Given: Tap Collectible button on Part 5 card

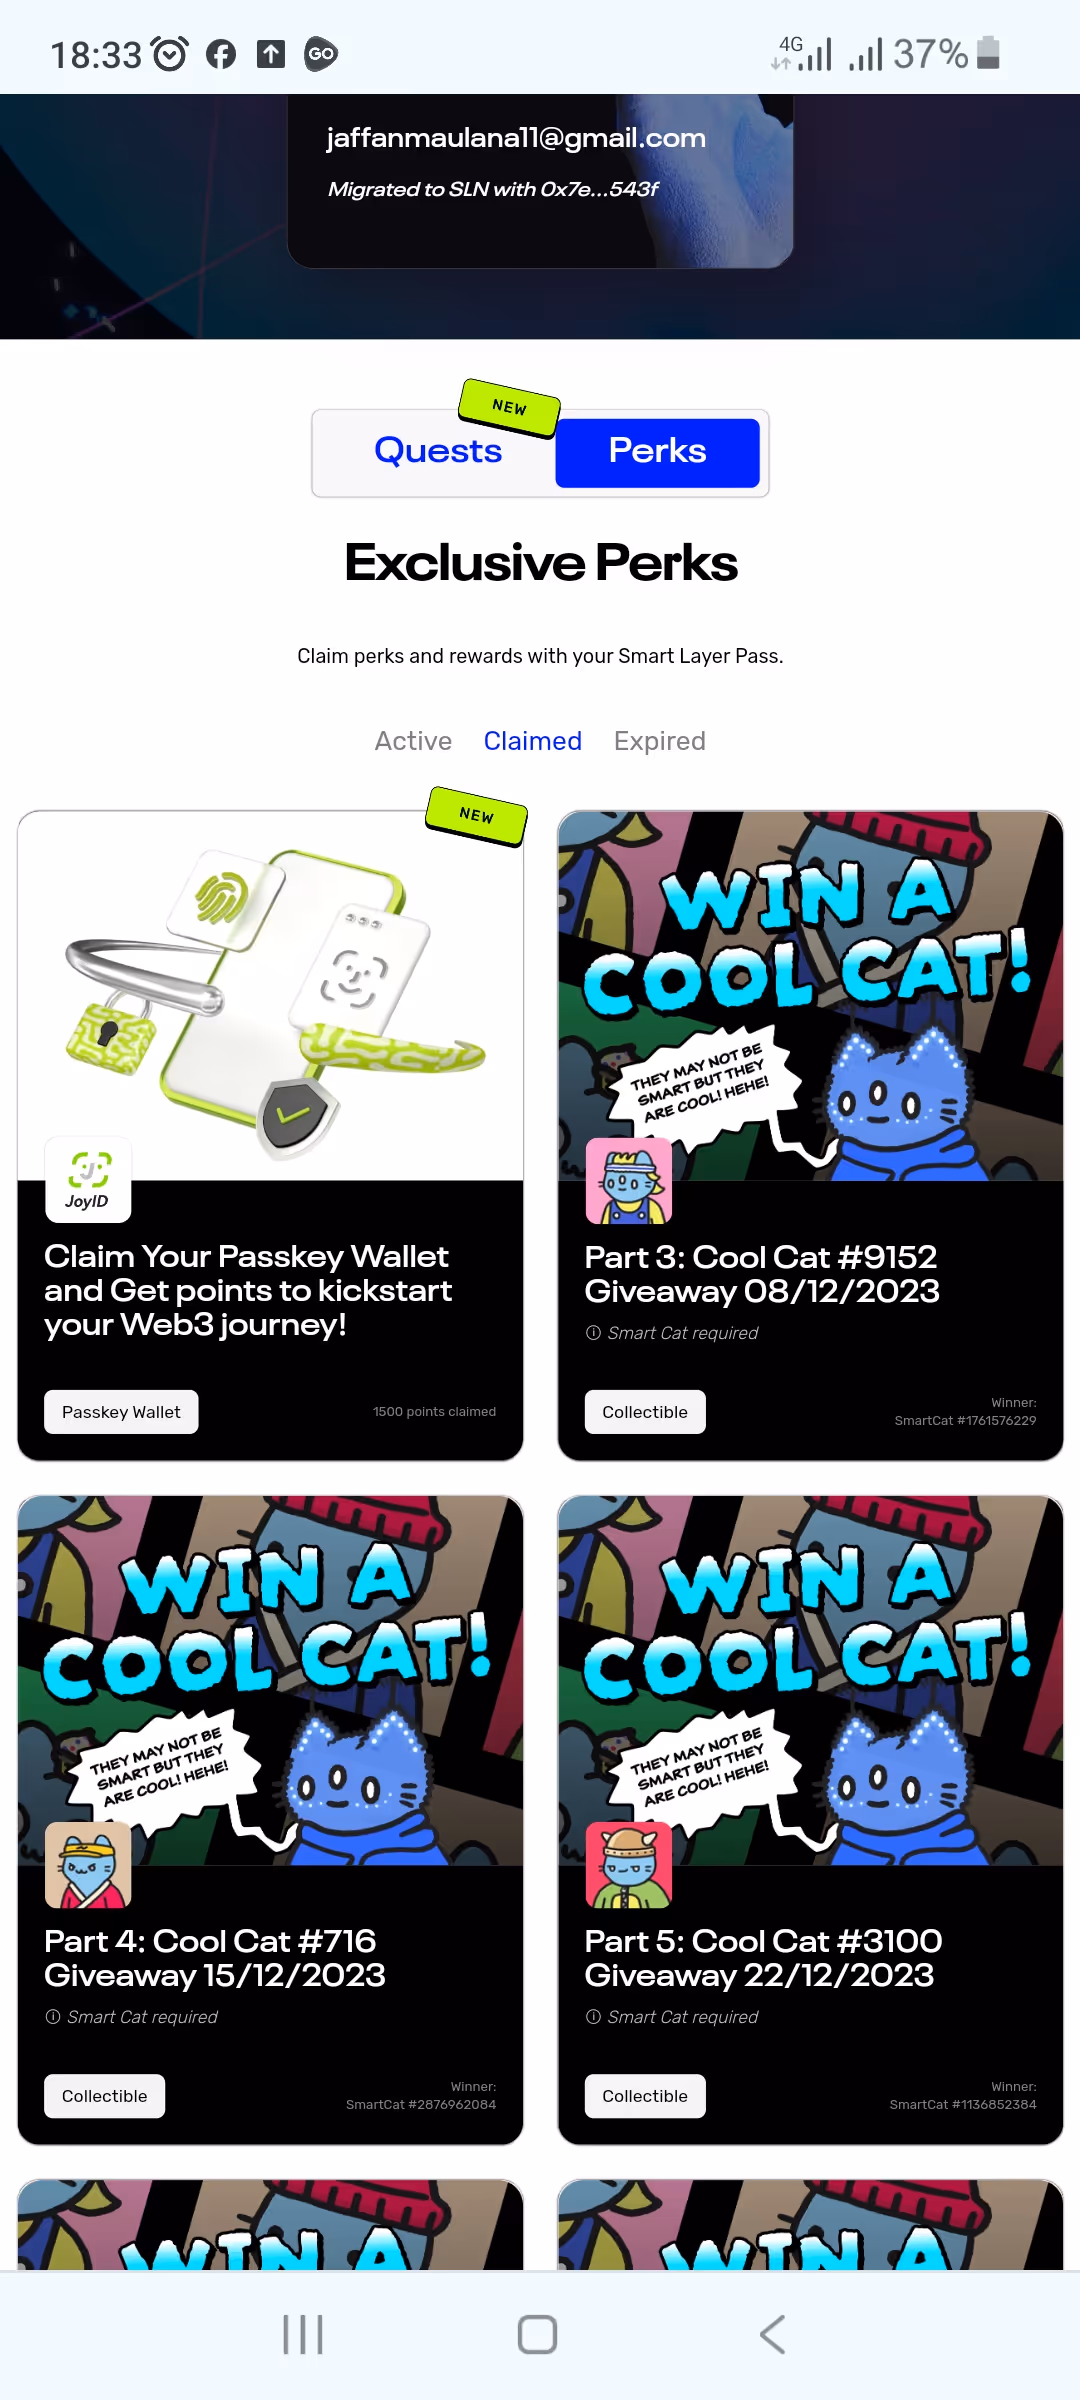Looking at the screenshot, I should (x=645, y=2096).
